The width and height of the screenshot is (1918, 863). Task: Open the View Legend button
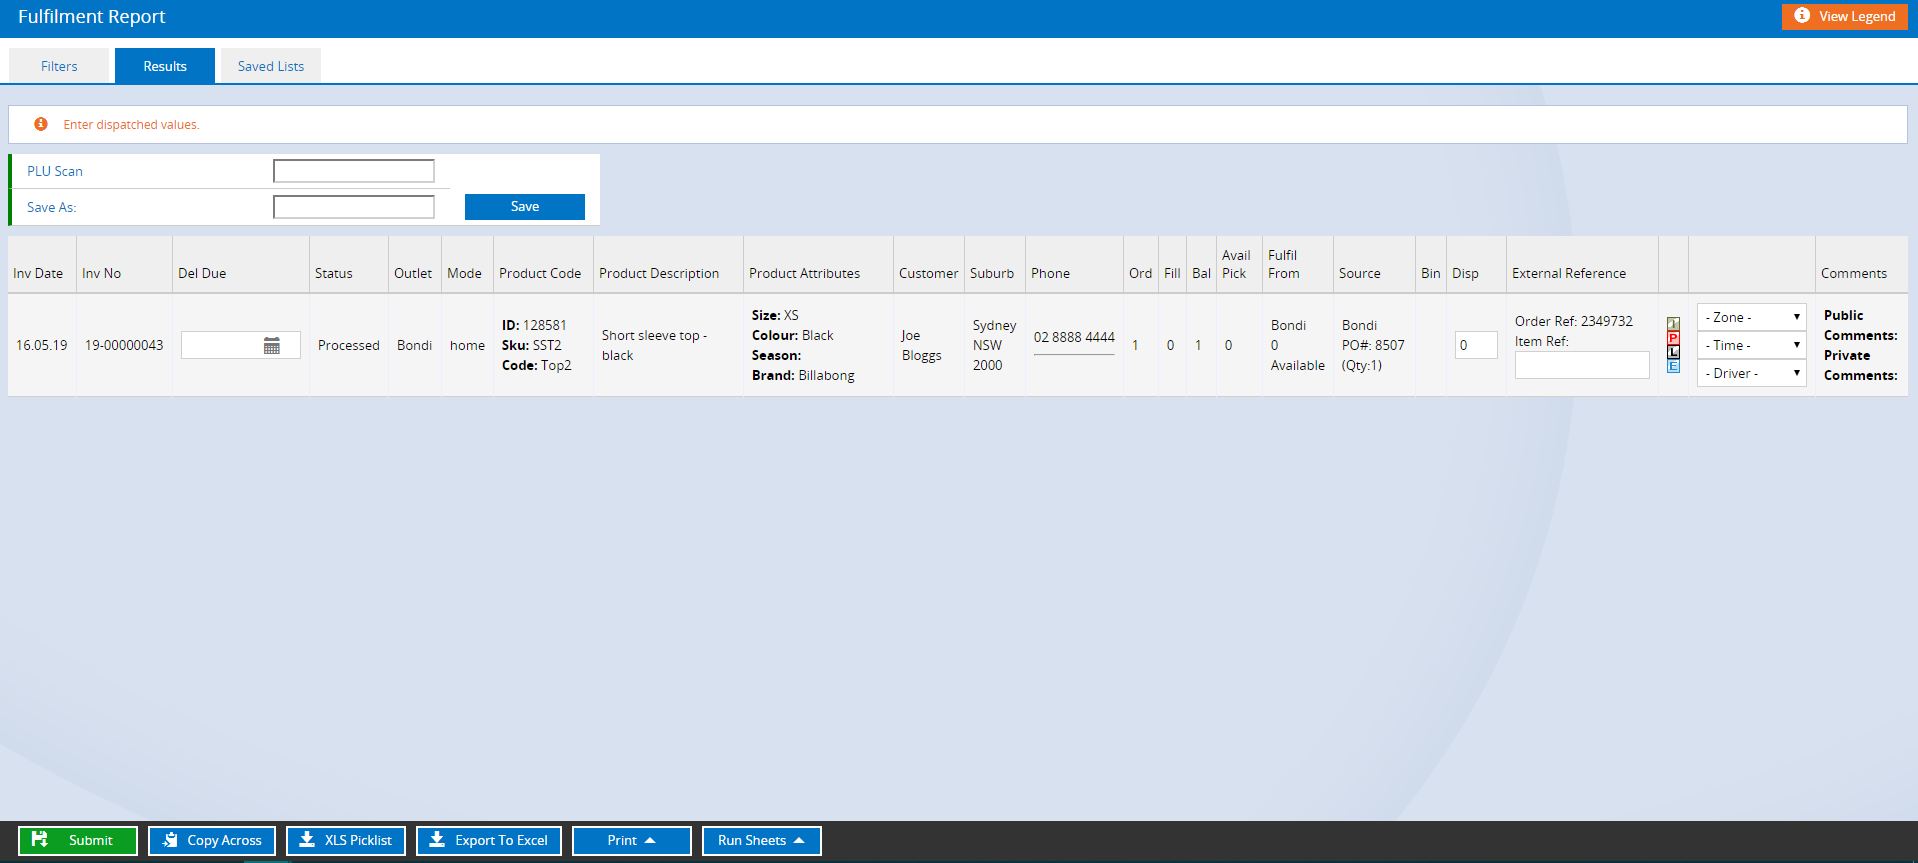(x=1844, y=16)
